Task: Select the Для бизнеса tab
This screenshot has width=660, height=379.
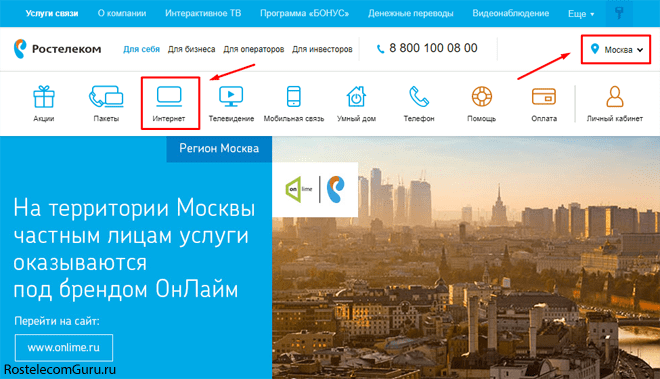Action: click(192, 49)
